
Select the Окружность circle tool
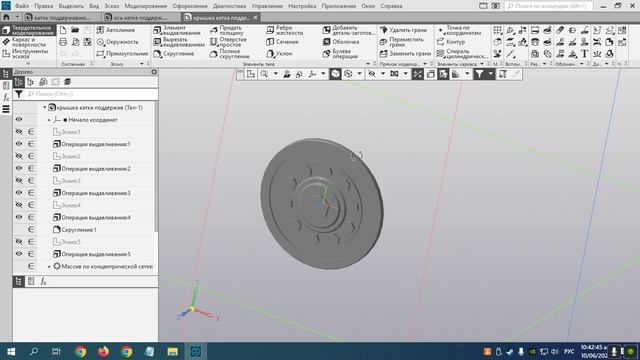[x=118, y=42]
